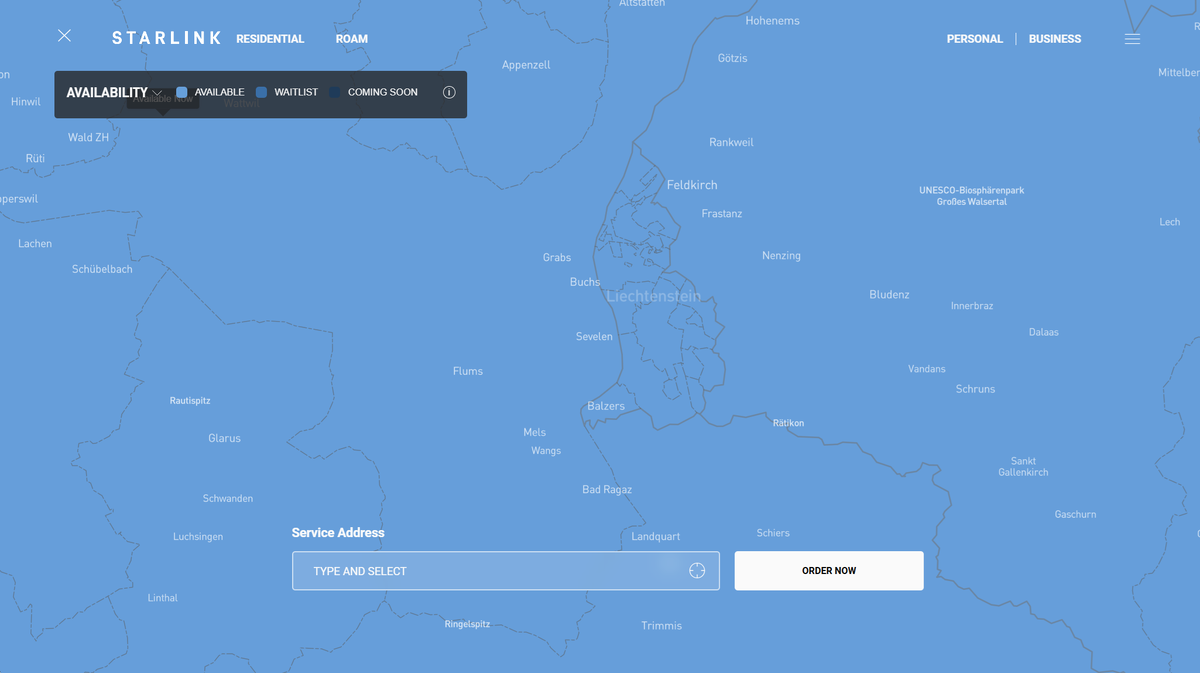The width and height of the screenshot is (1200, 673).
Task: Click the Schruns map label
Action: point(975,389)
